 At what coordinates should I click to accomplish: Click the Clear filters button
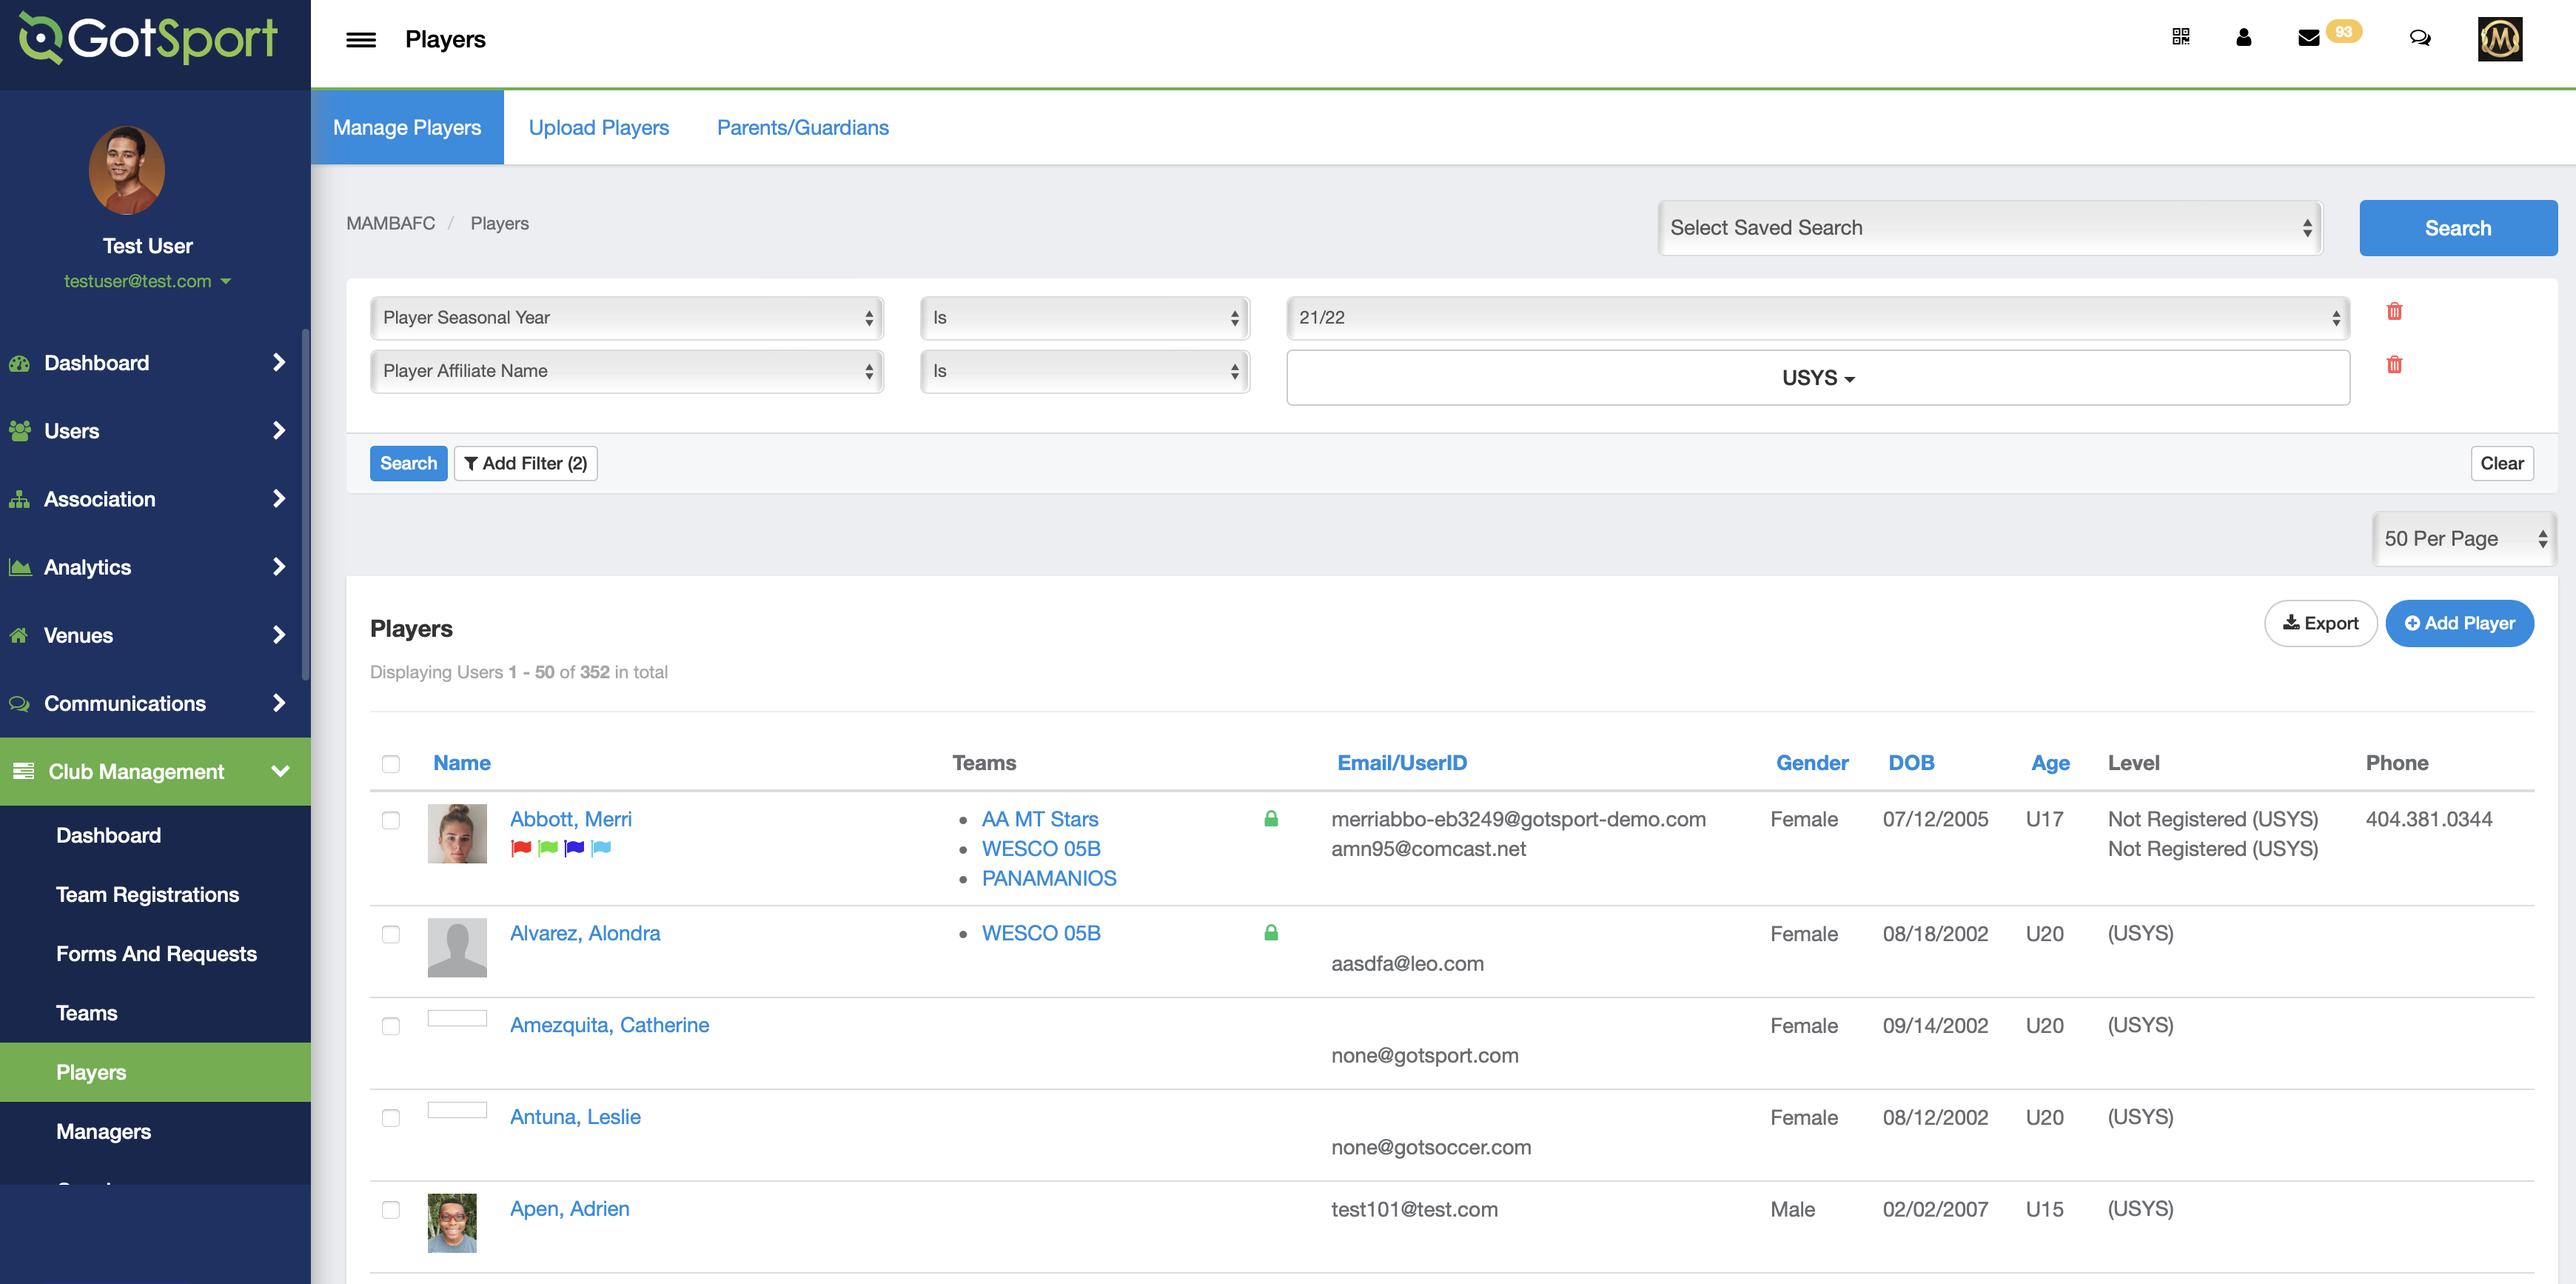coord(2501,463)
